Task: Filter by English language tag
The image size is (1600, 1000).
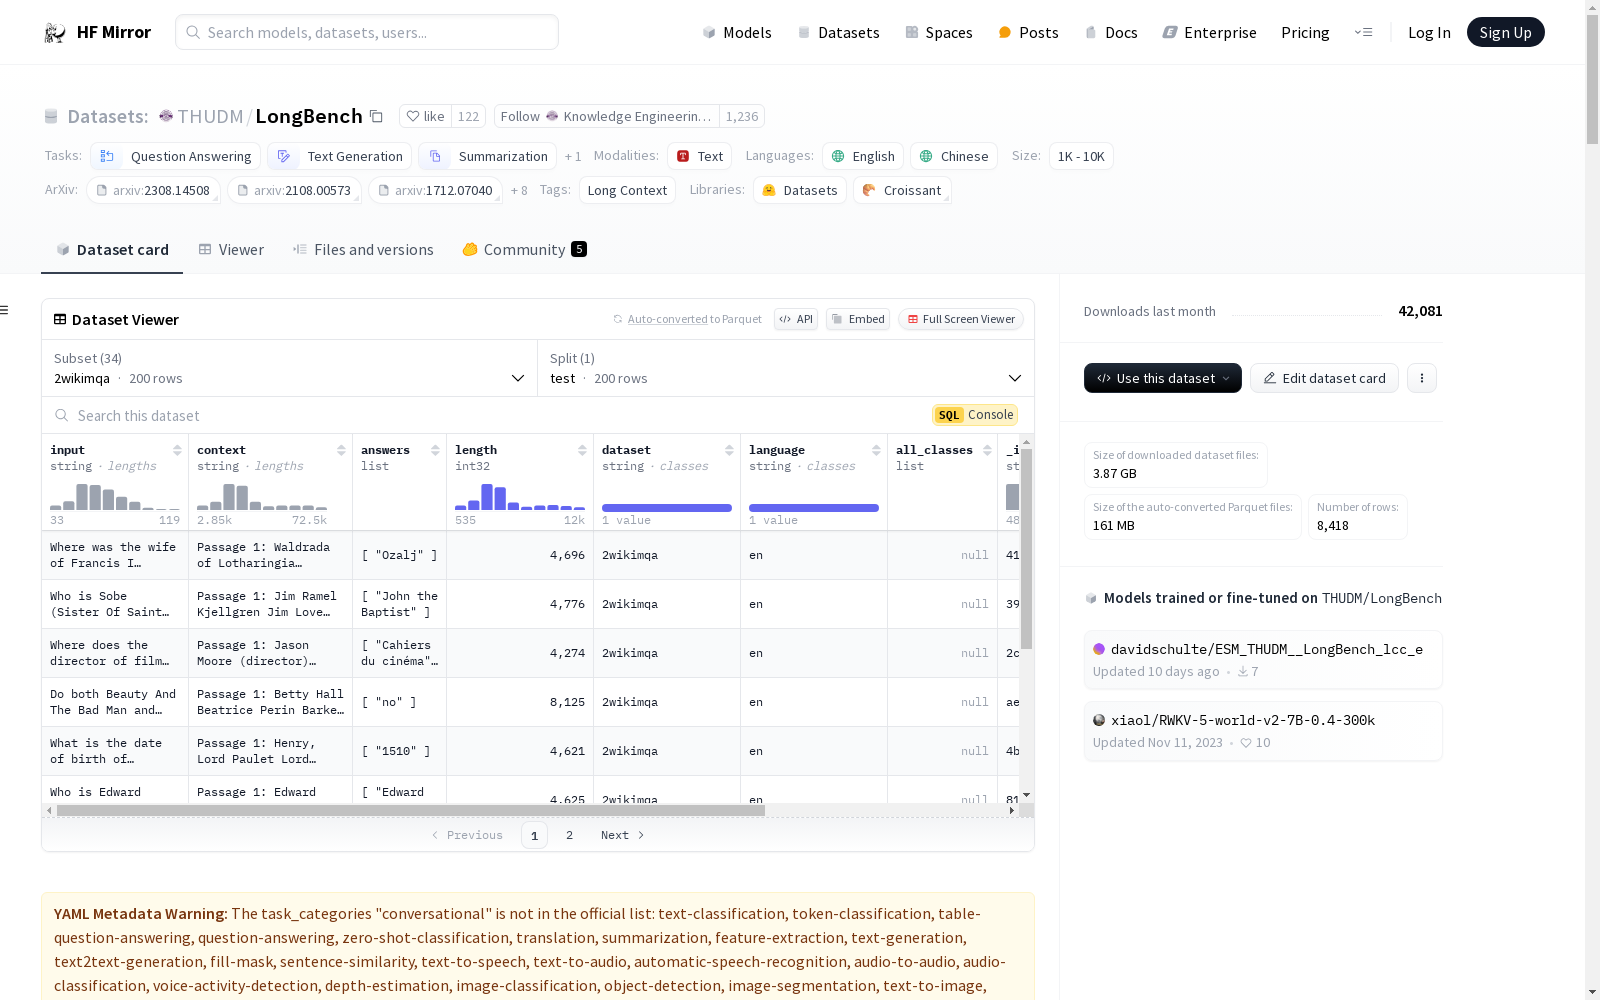Action: click(x=863, y=156)
